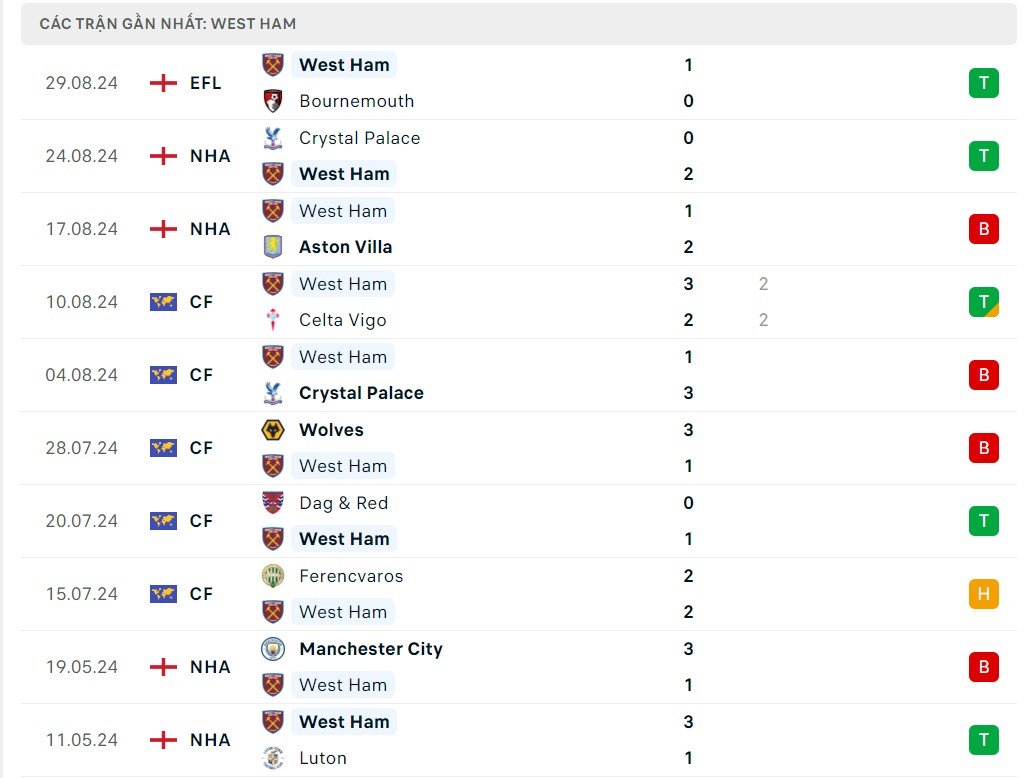Click the Dag & Red team name
1029x778 pixels.
click(343, 503)
